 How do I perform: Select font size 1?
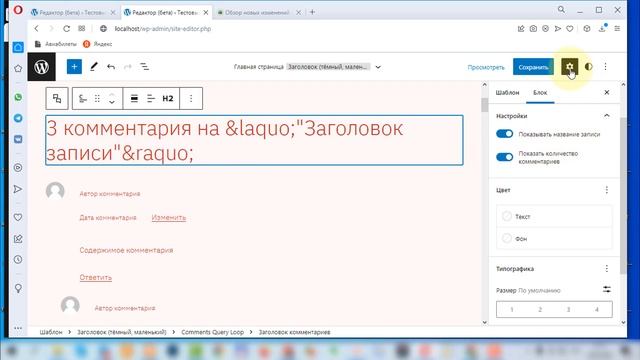click(511, 309)
